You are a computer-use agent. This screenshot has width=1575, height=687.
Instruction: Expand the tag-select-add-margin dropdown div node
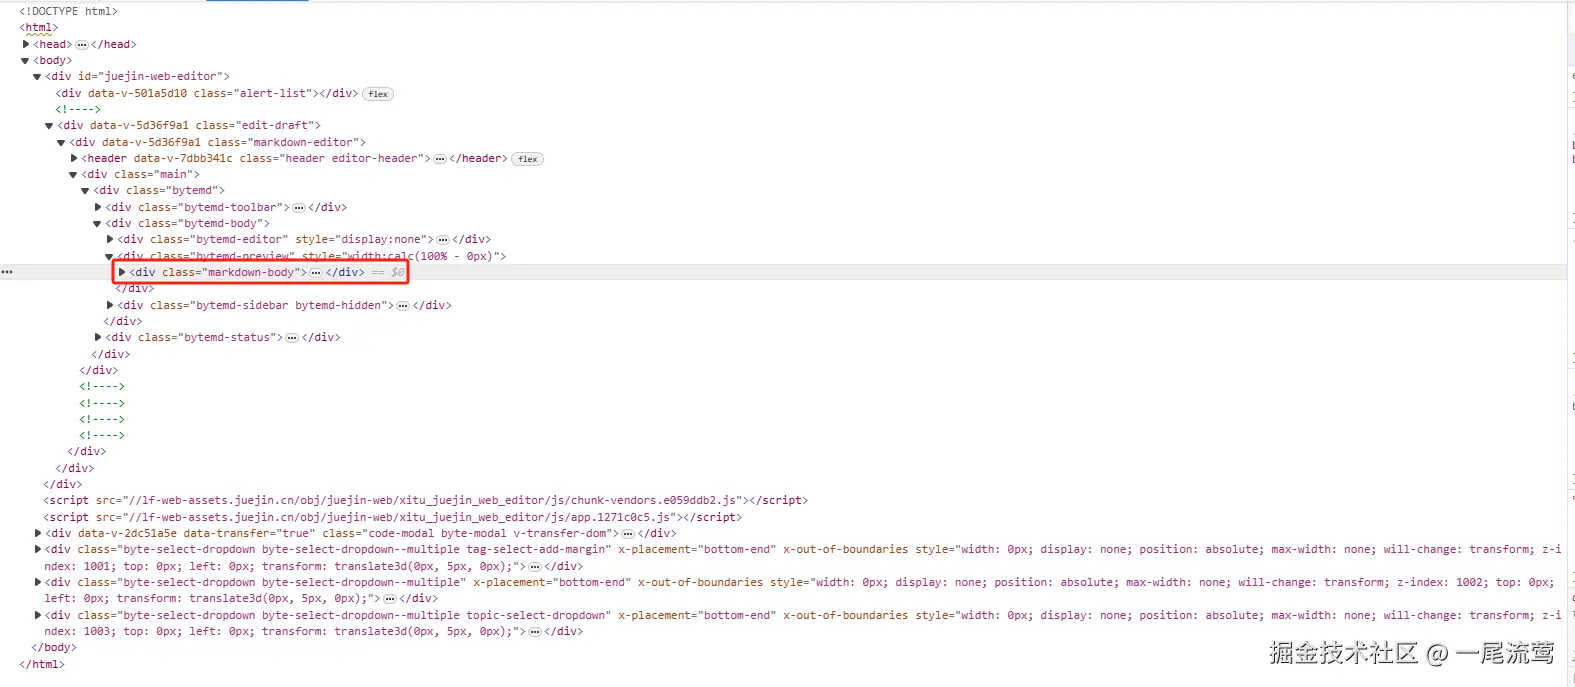pyautogui.click(x=37, y=549)
